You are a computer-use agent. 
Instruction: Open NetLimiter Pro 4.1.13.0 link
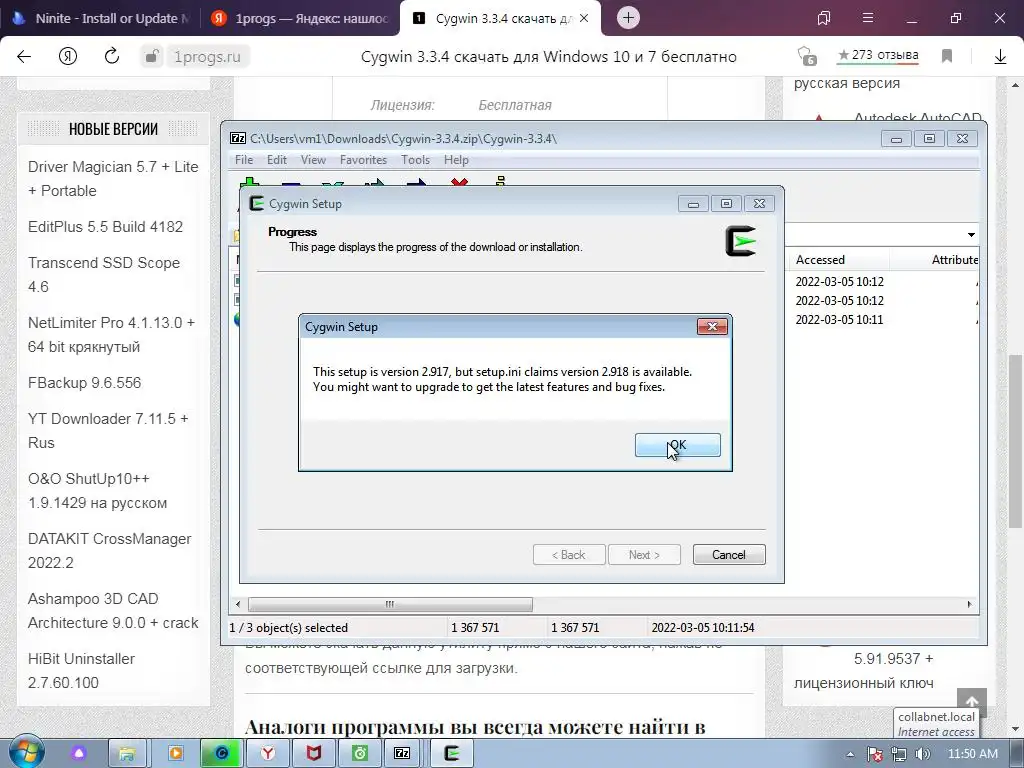click(111, 334)
